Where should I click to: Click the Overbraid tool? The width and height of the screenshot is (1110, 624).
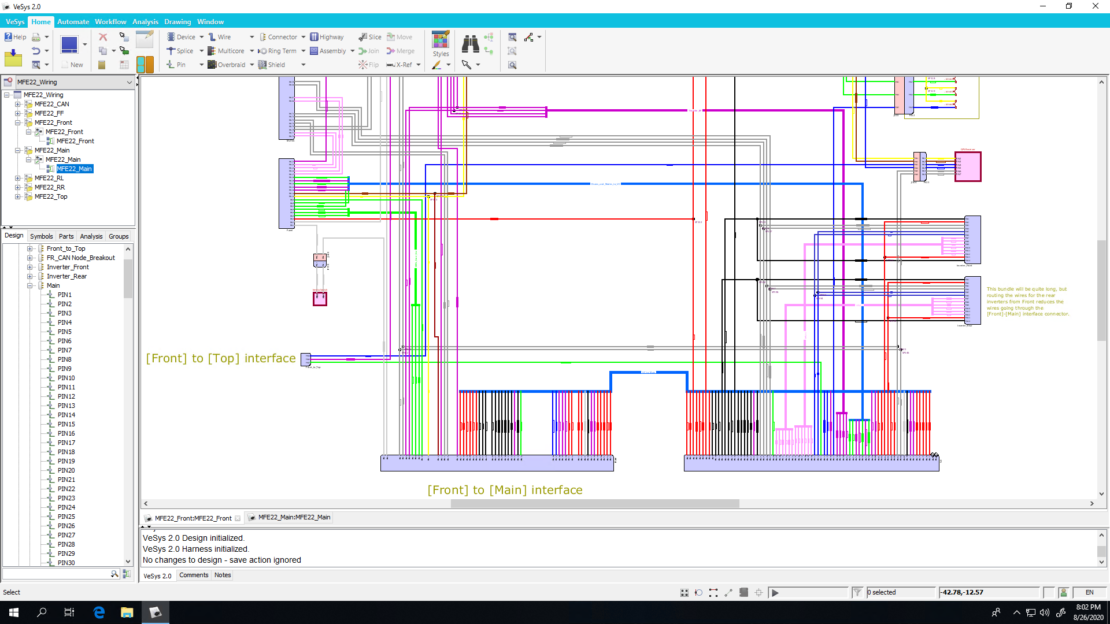pyautogui.click(x=226, y=64)
